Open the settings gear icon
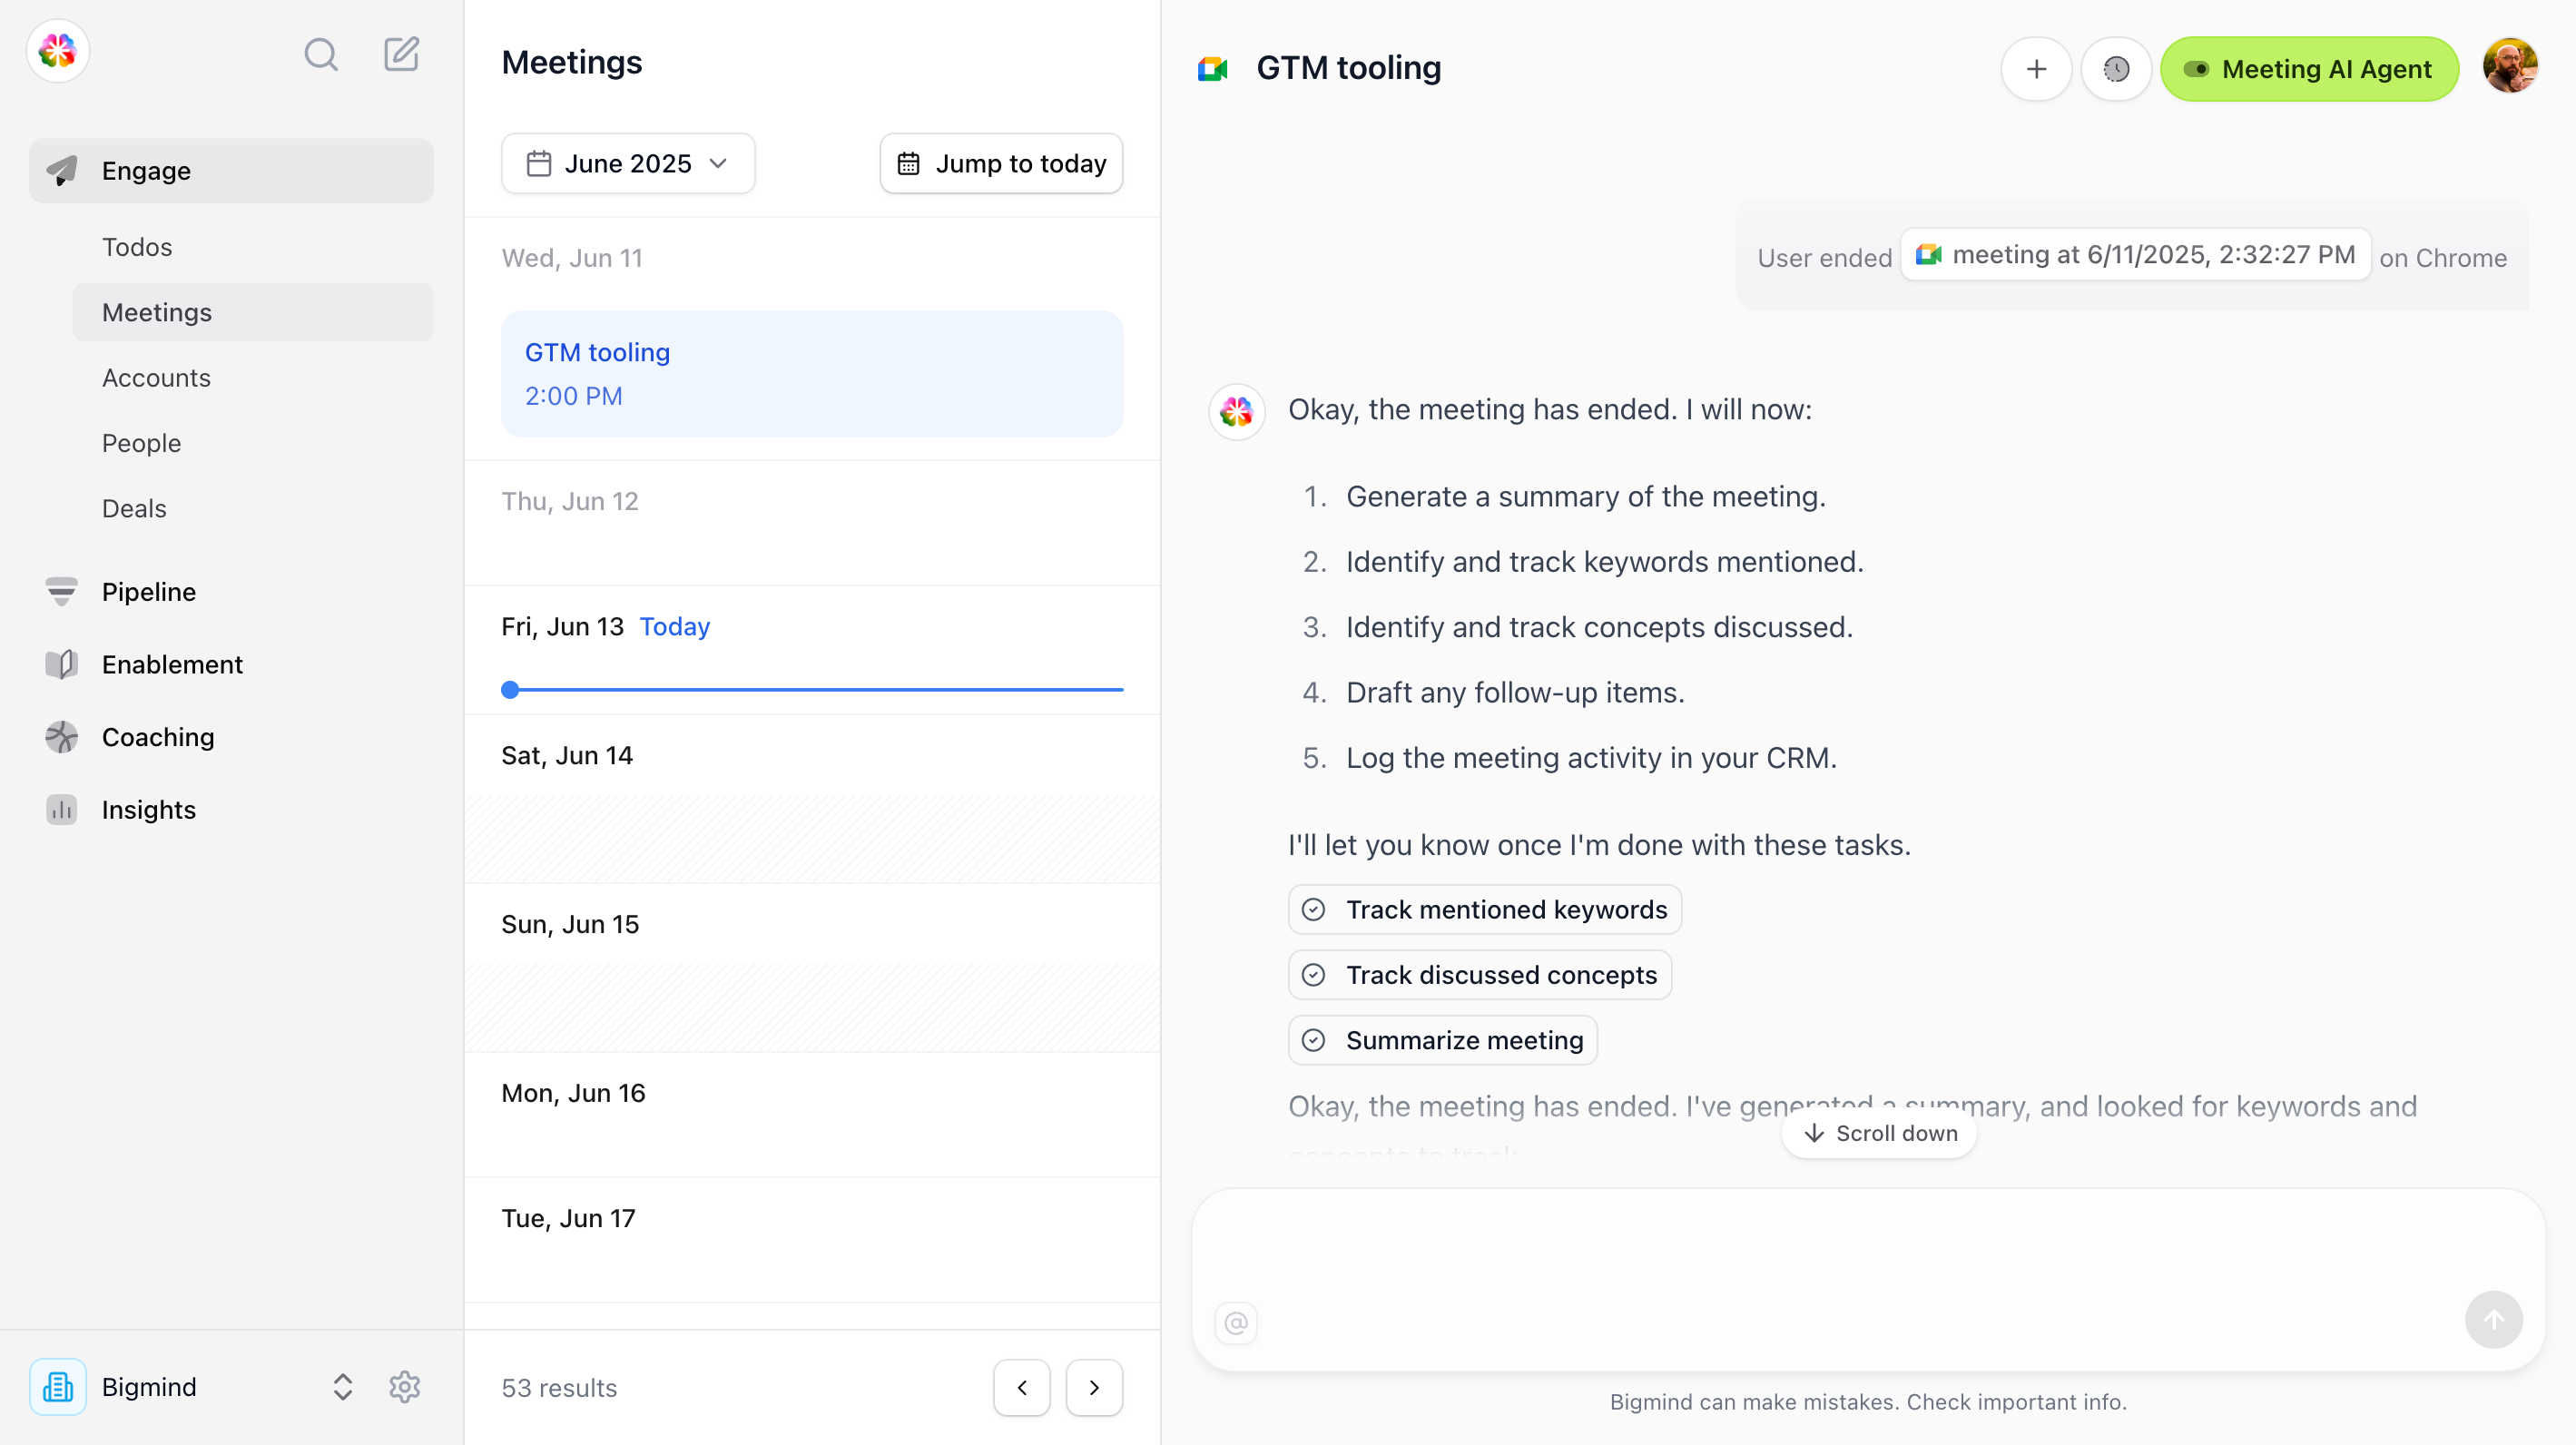This screenshot has width=2576, height=1445. pos(404,1387)
